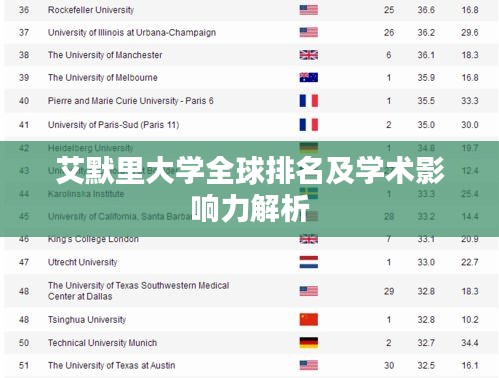
Task: Click the value 20.9 in the King's College row
Action: (x=470, y=239)
